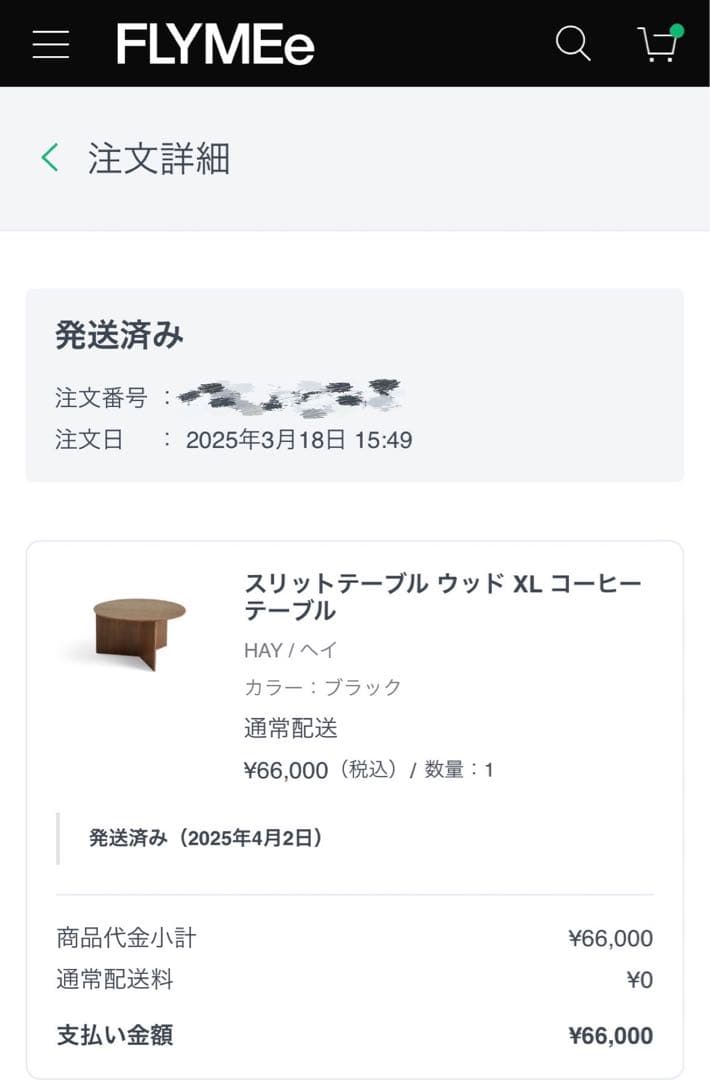This screenshot has height=1080, width=710.
Task: Click the 通常配送 shipping method label
Action: coord(289,729)
